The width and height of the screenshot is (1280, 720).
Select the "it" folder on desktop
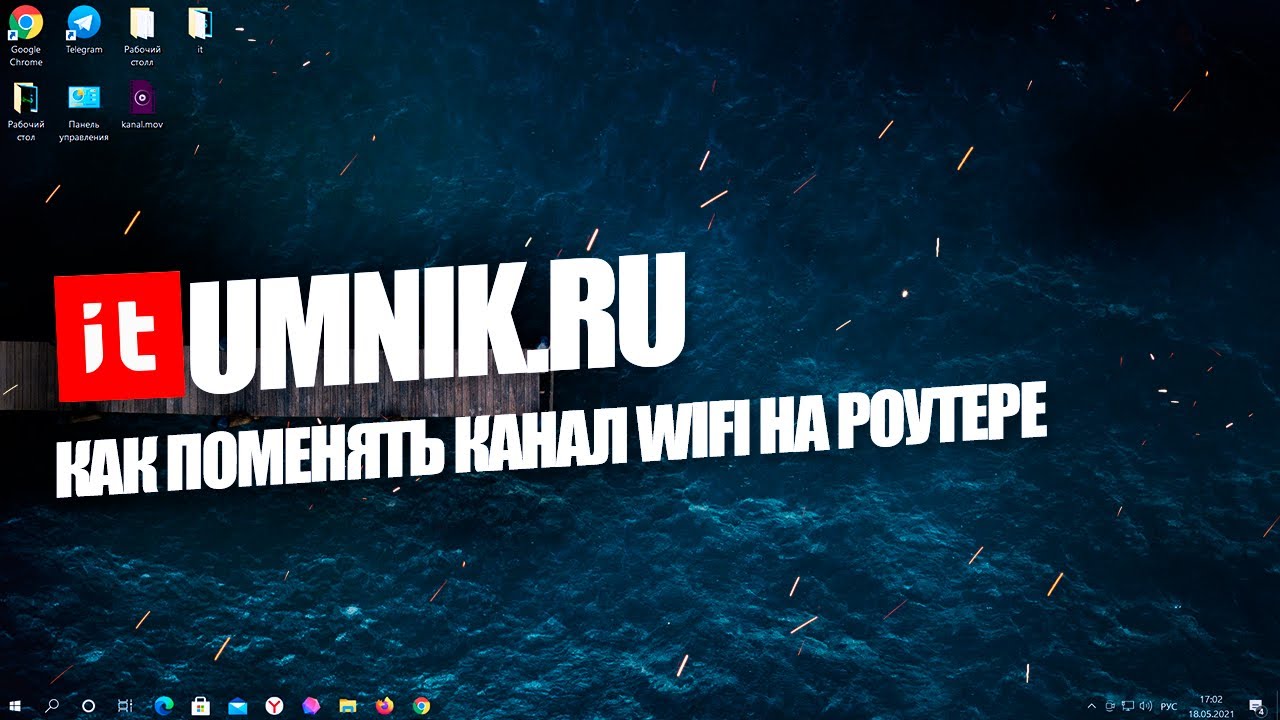(x=200, y=30)
